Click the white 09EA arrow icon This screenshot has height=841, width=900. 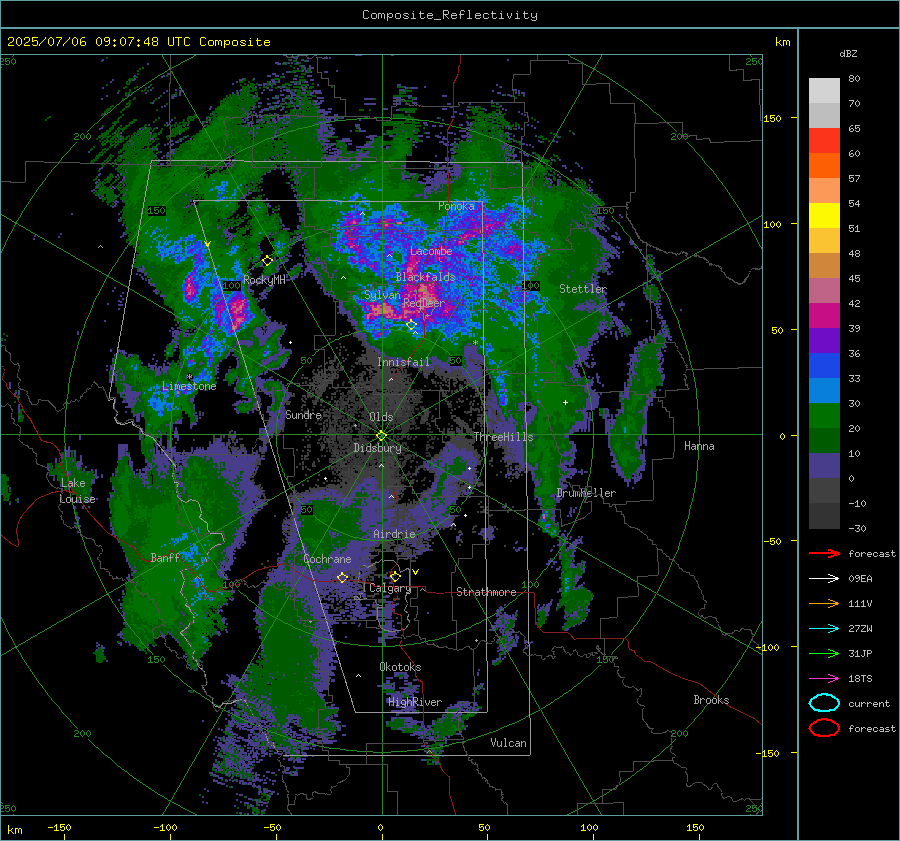(824, 579)
